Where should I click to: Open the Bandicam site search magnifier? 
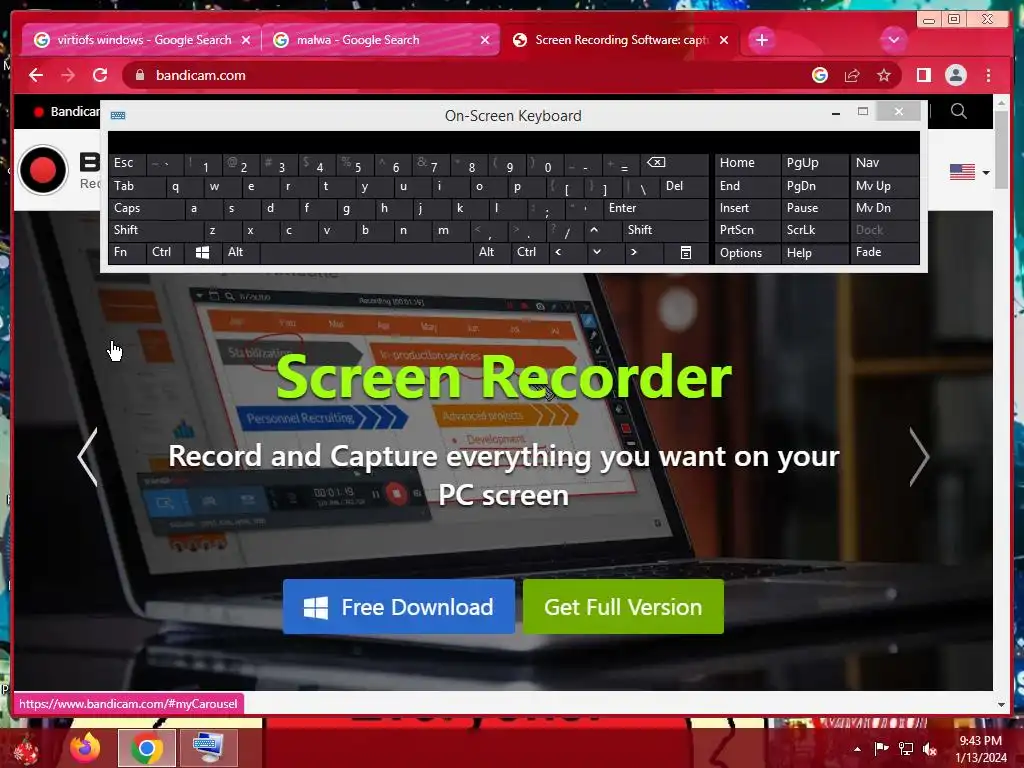(958, 111)
